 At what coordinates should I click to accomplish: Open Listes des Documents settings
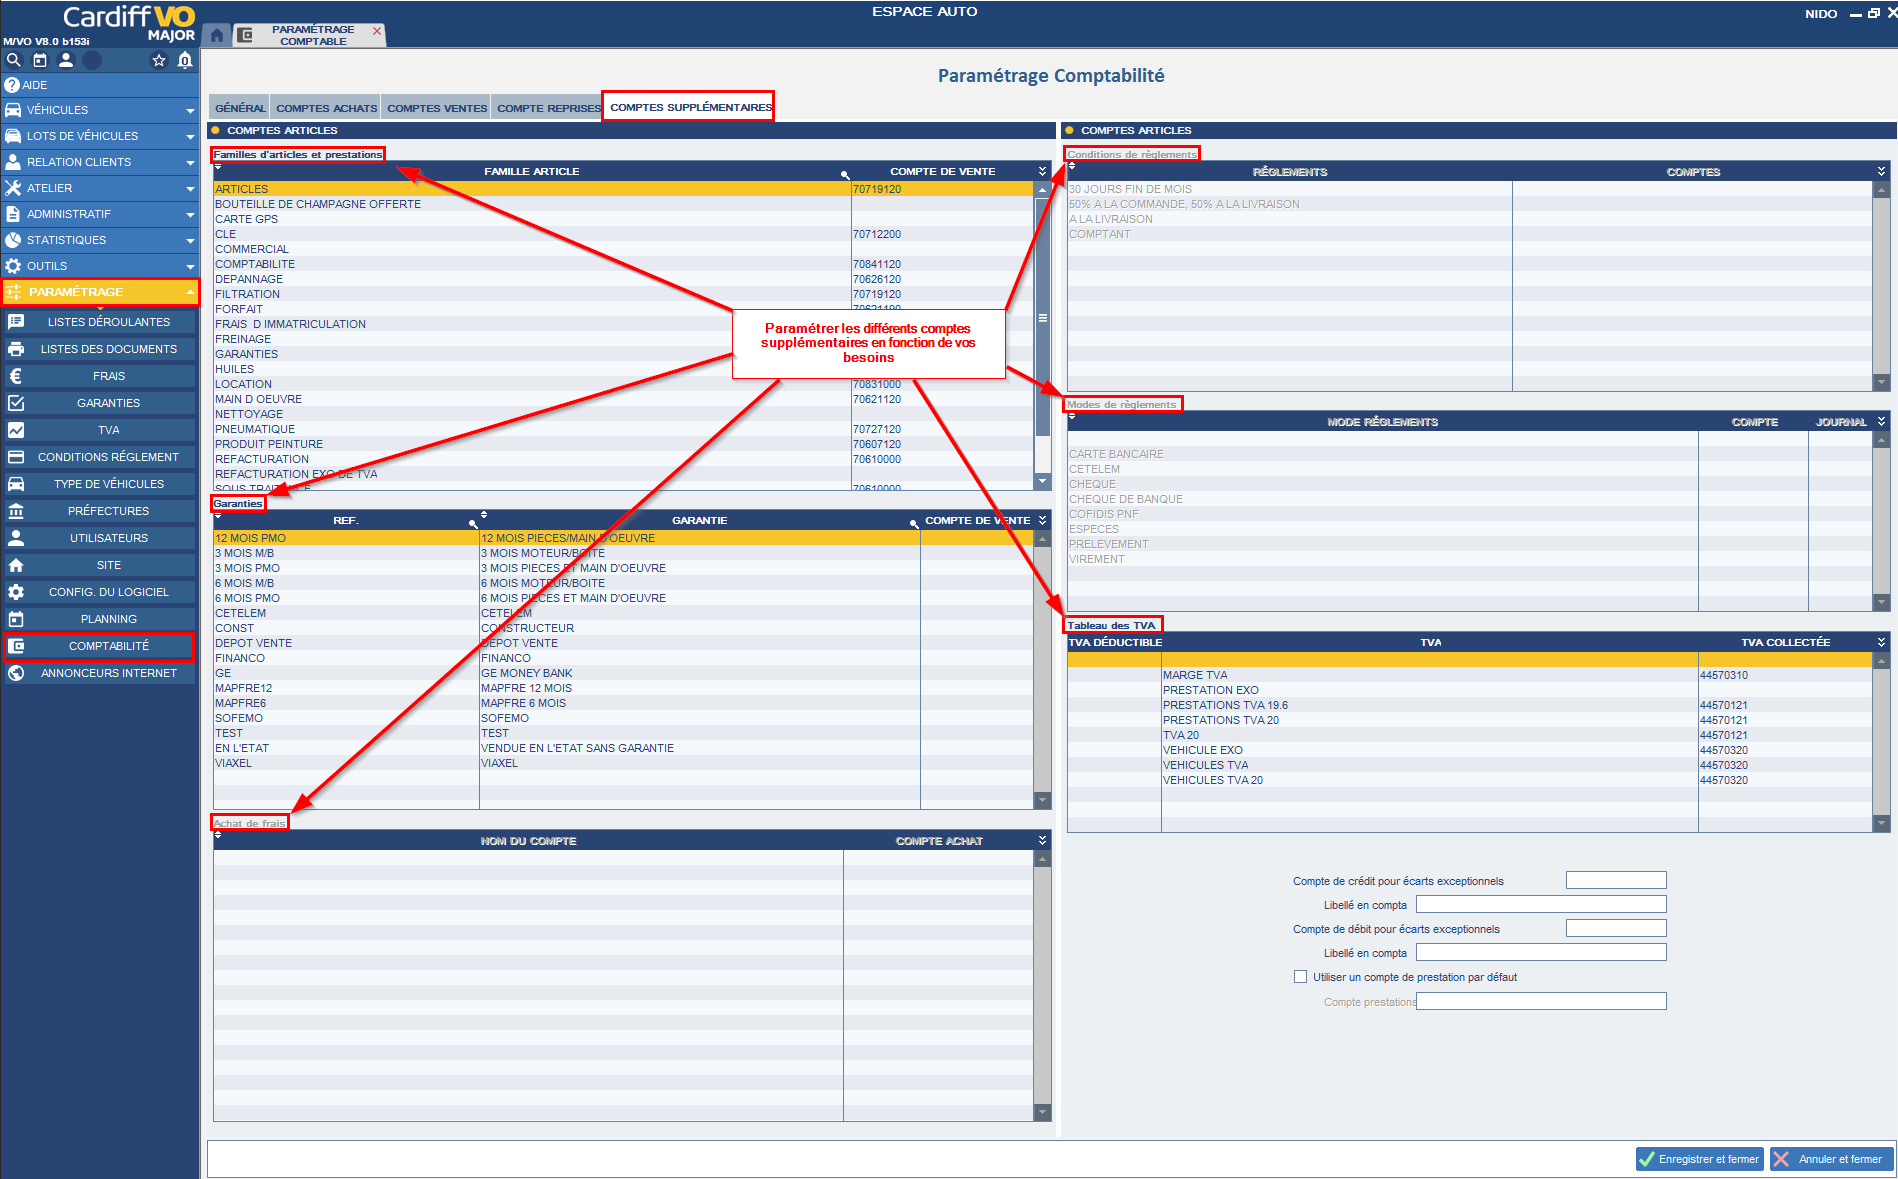[x=99, y=349]
